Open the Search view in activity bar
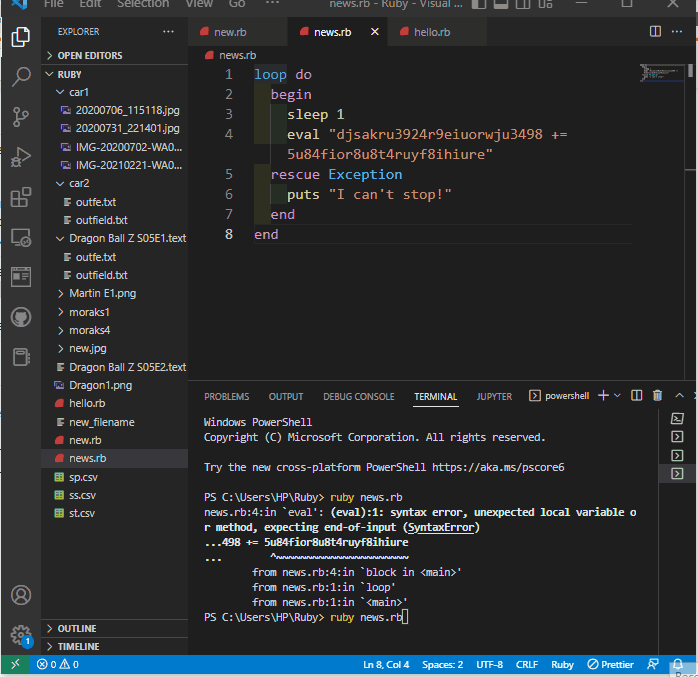The image size is (698, 677). pyautogui.click(x=20, y=77)
